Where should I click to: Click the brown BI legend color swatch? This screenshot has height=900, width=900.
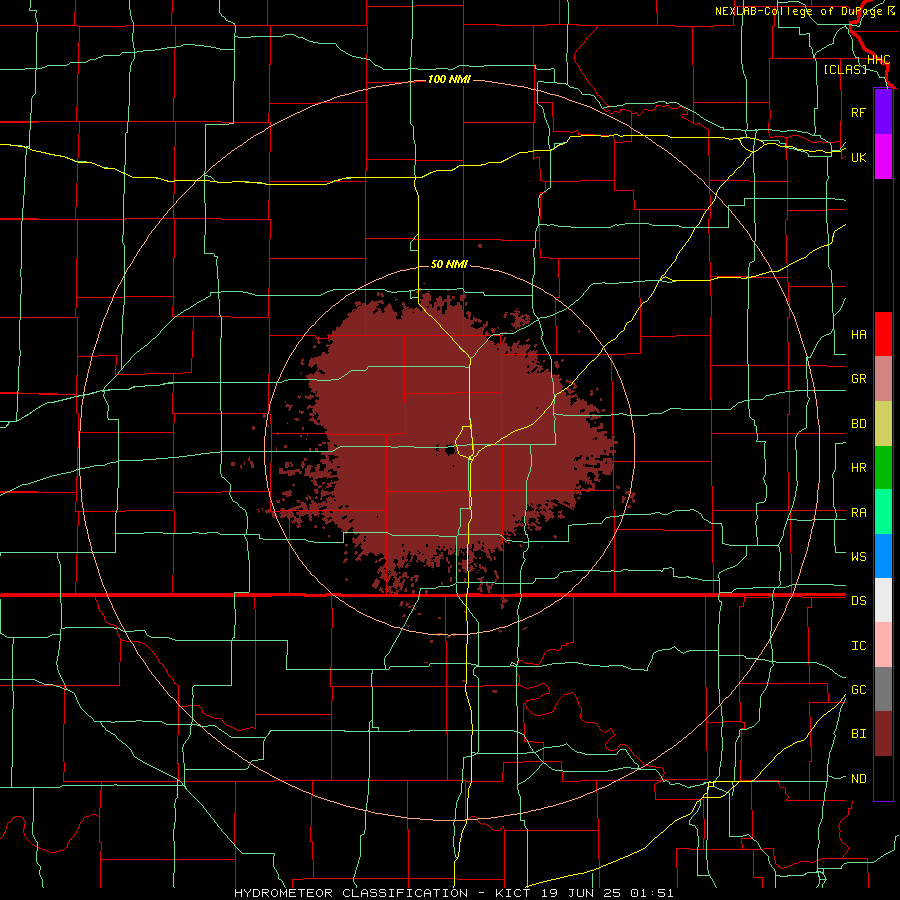(x=883, y=734)
